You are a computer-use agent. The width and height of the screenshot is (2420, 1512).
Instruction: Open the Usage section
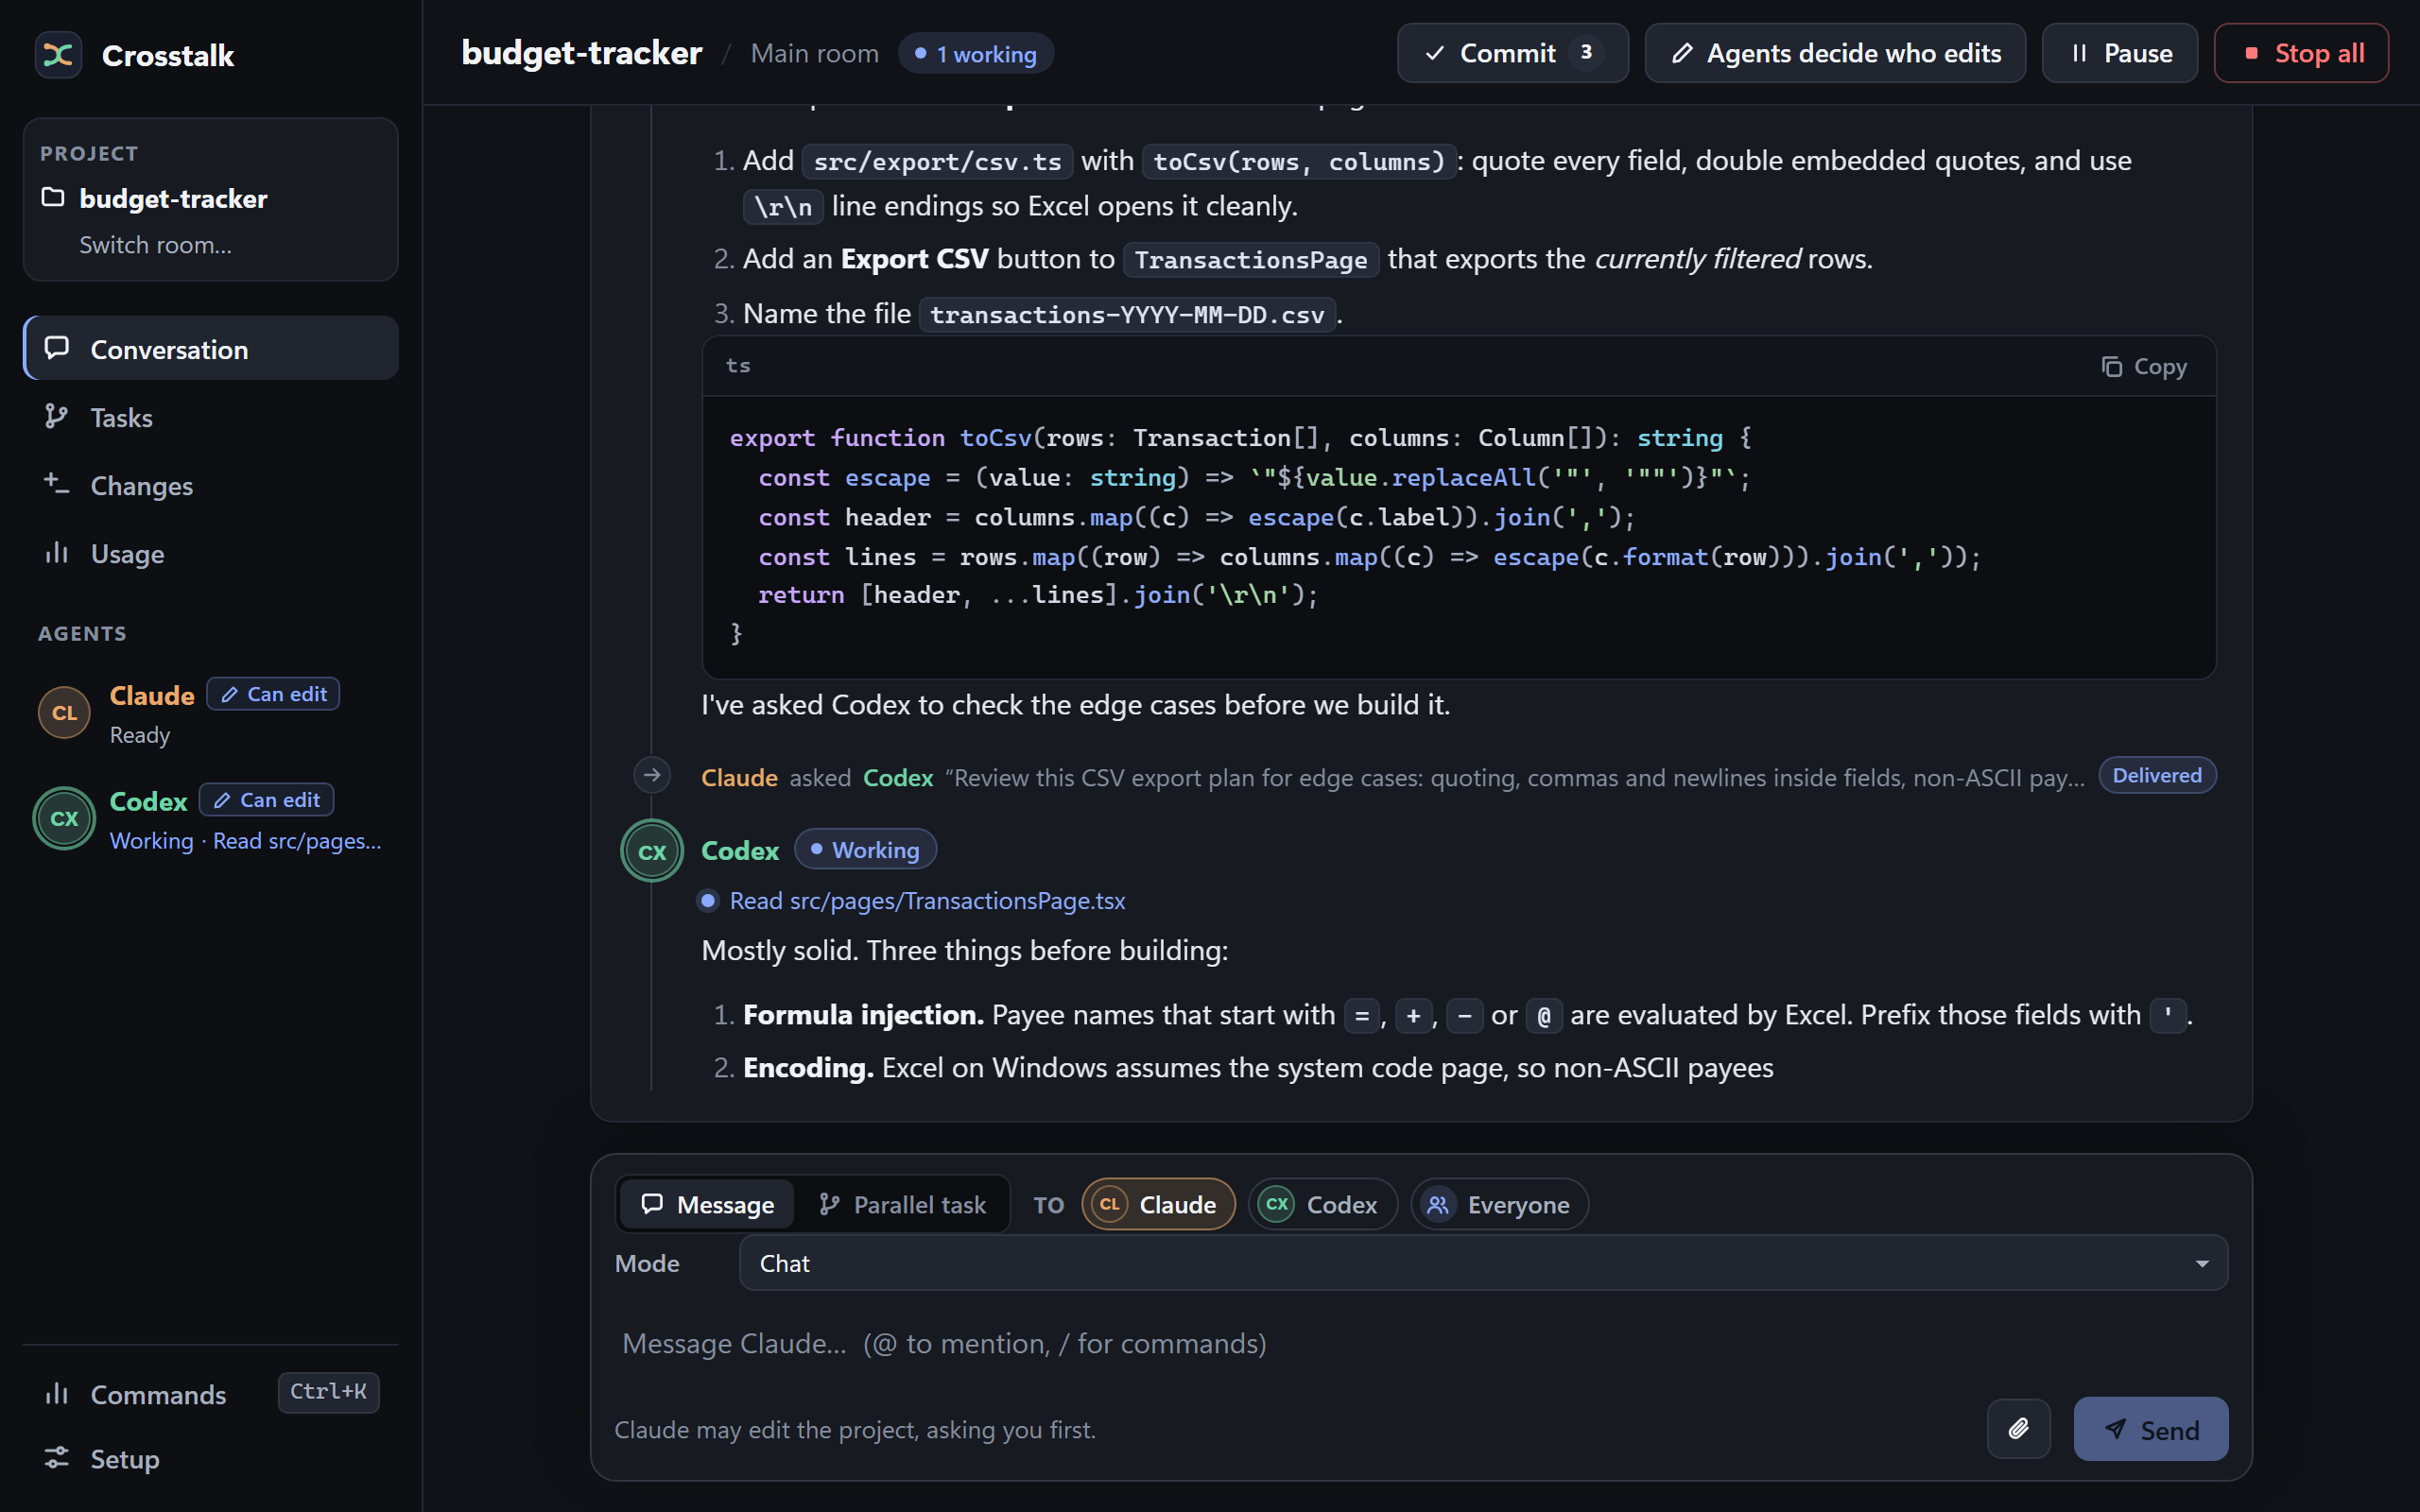tap(211, 553)
